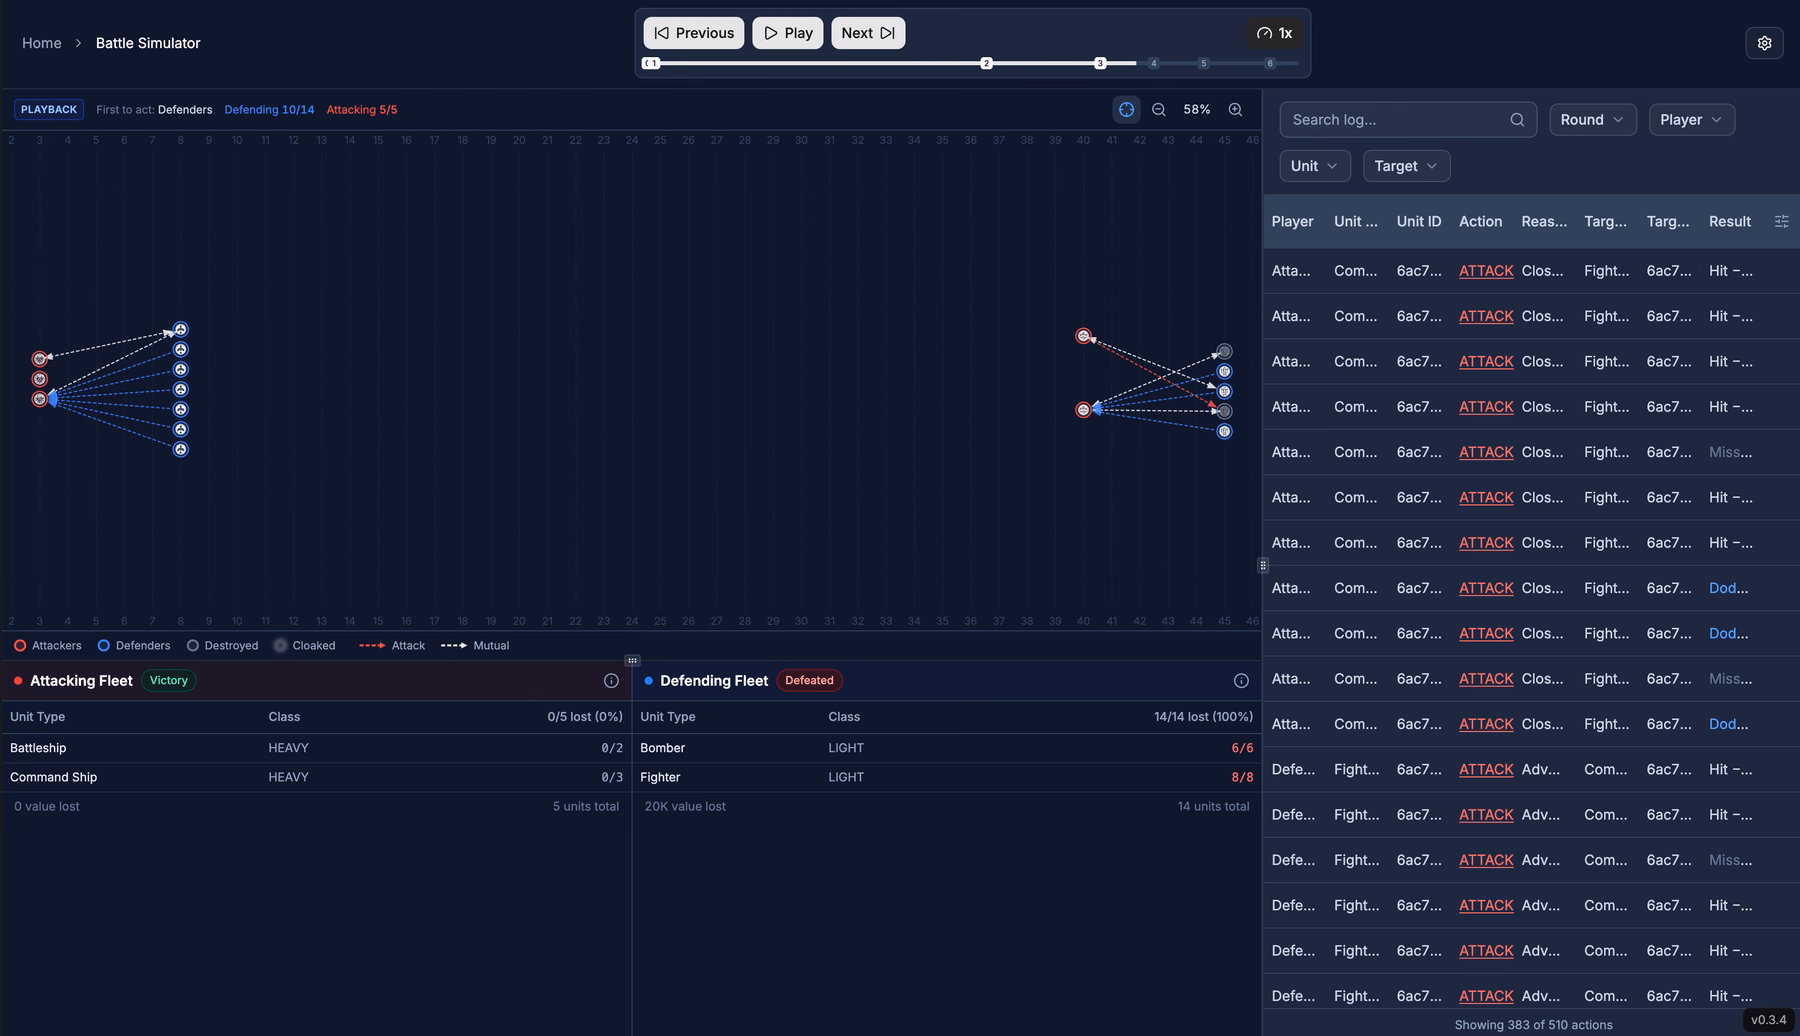Open table column settings icon
Screen dimensions: 1800x1036
click(x=1781, y=221)
